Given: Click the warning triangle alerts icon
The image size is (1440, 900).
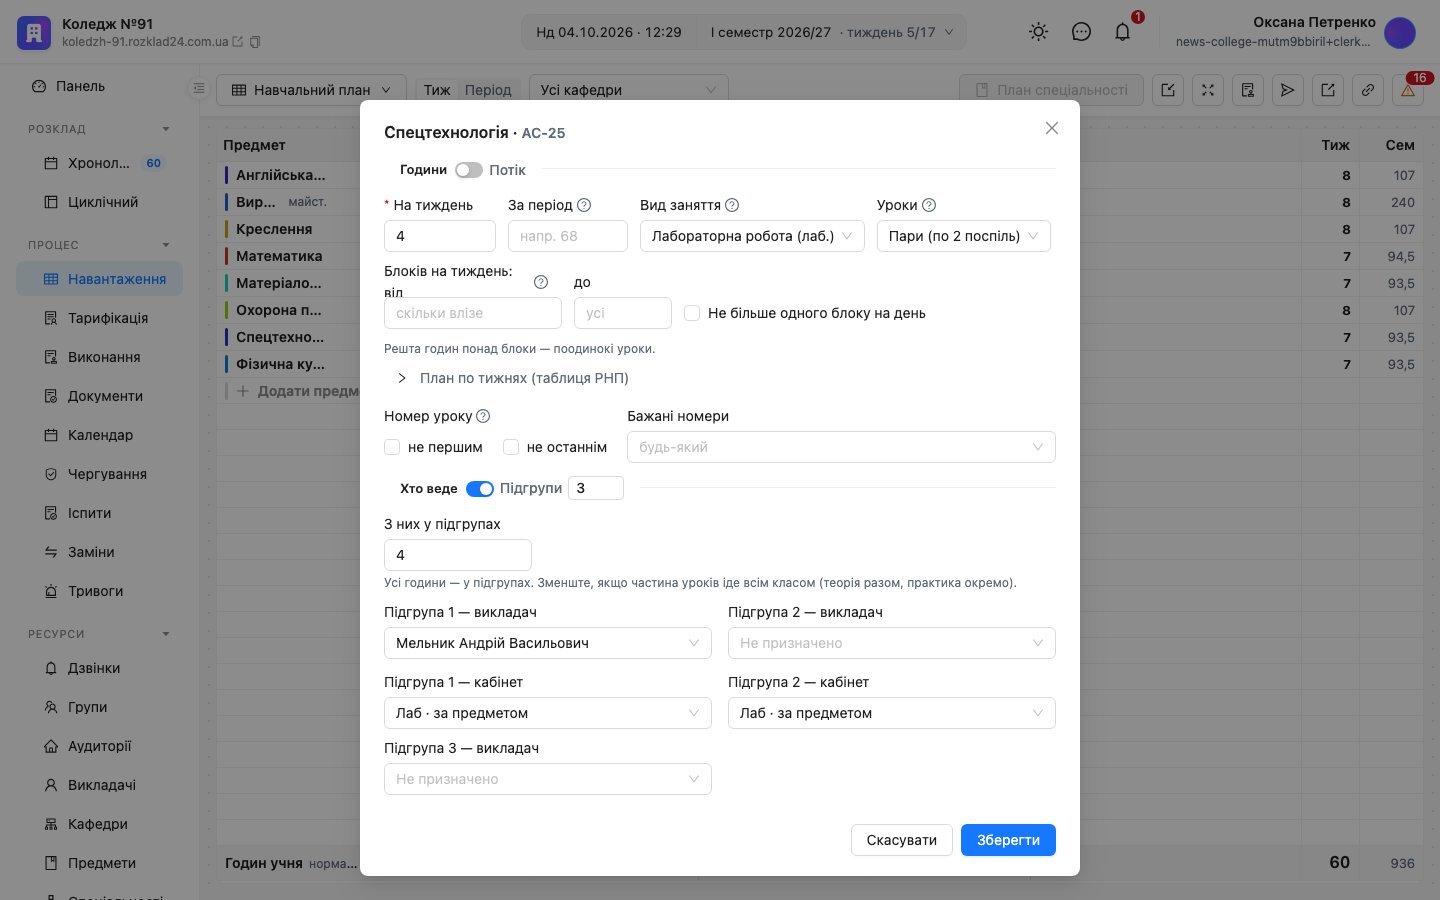Looking at the screenshot, I should tap(1408, 90).
